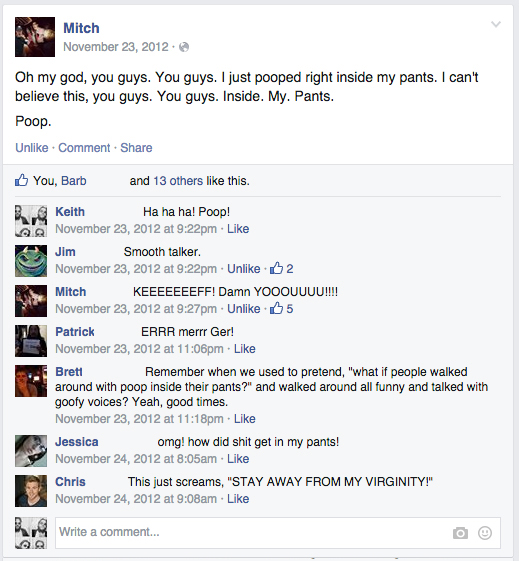This screenshot has height=561, width=519.
Task: Click the public globe privacy icon
Action: point(184,47)
